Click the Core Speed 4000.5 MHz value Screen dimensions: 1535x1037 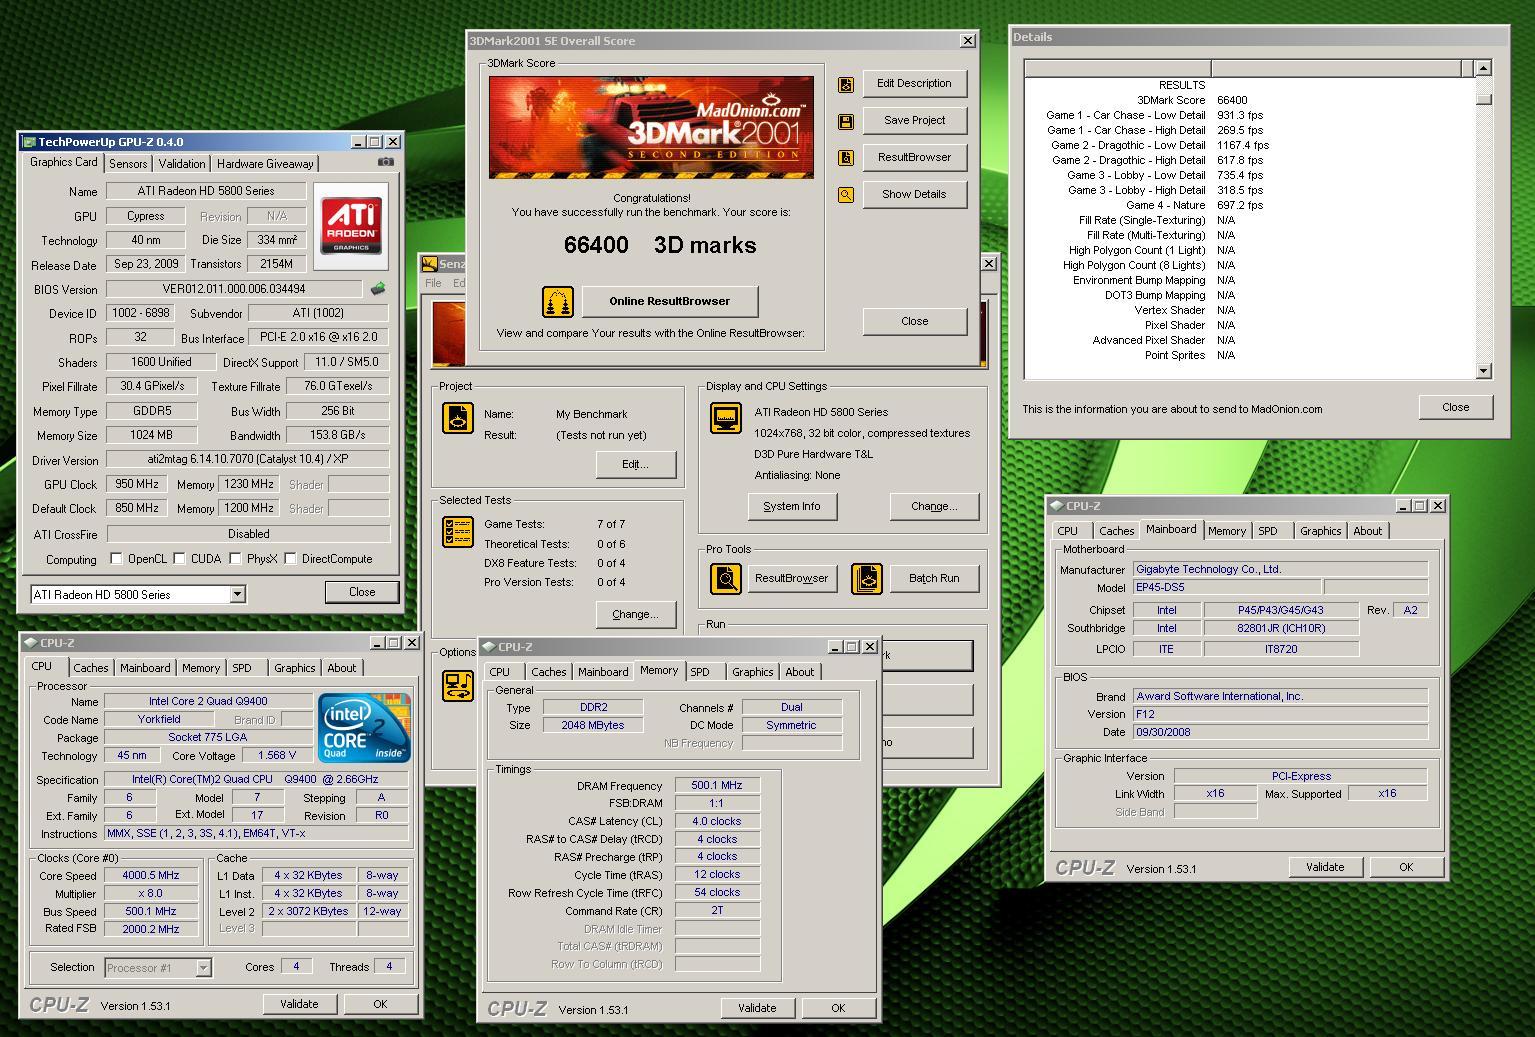150,875
